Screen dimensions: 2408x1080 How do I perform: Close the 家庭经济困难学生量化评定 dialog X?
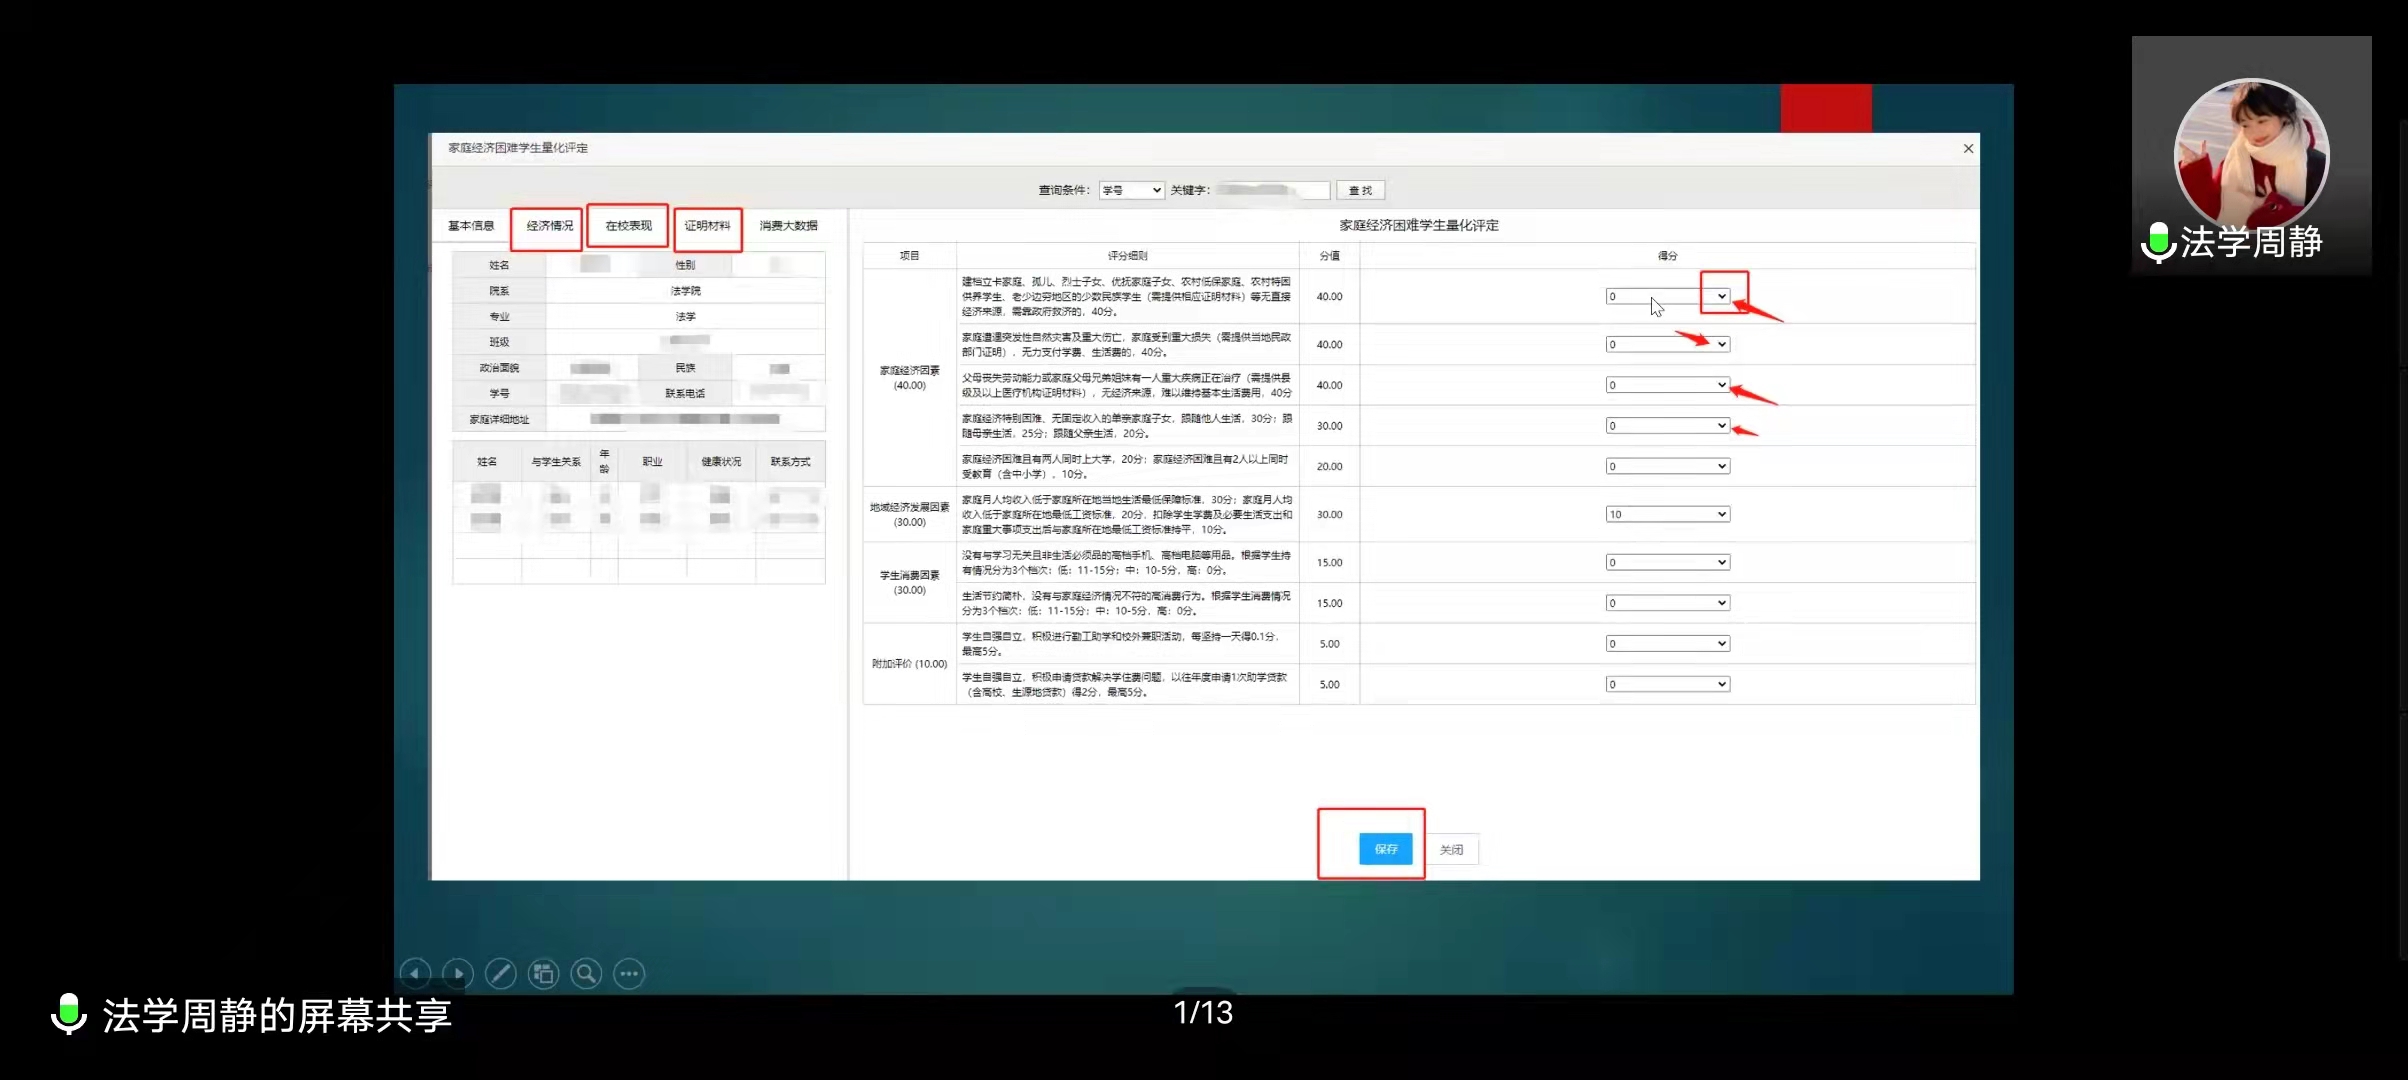coord(1968,148)
